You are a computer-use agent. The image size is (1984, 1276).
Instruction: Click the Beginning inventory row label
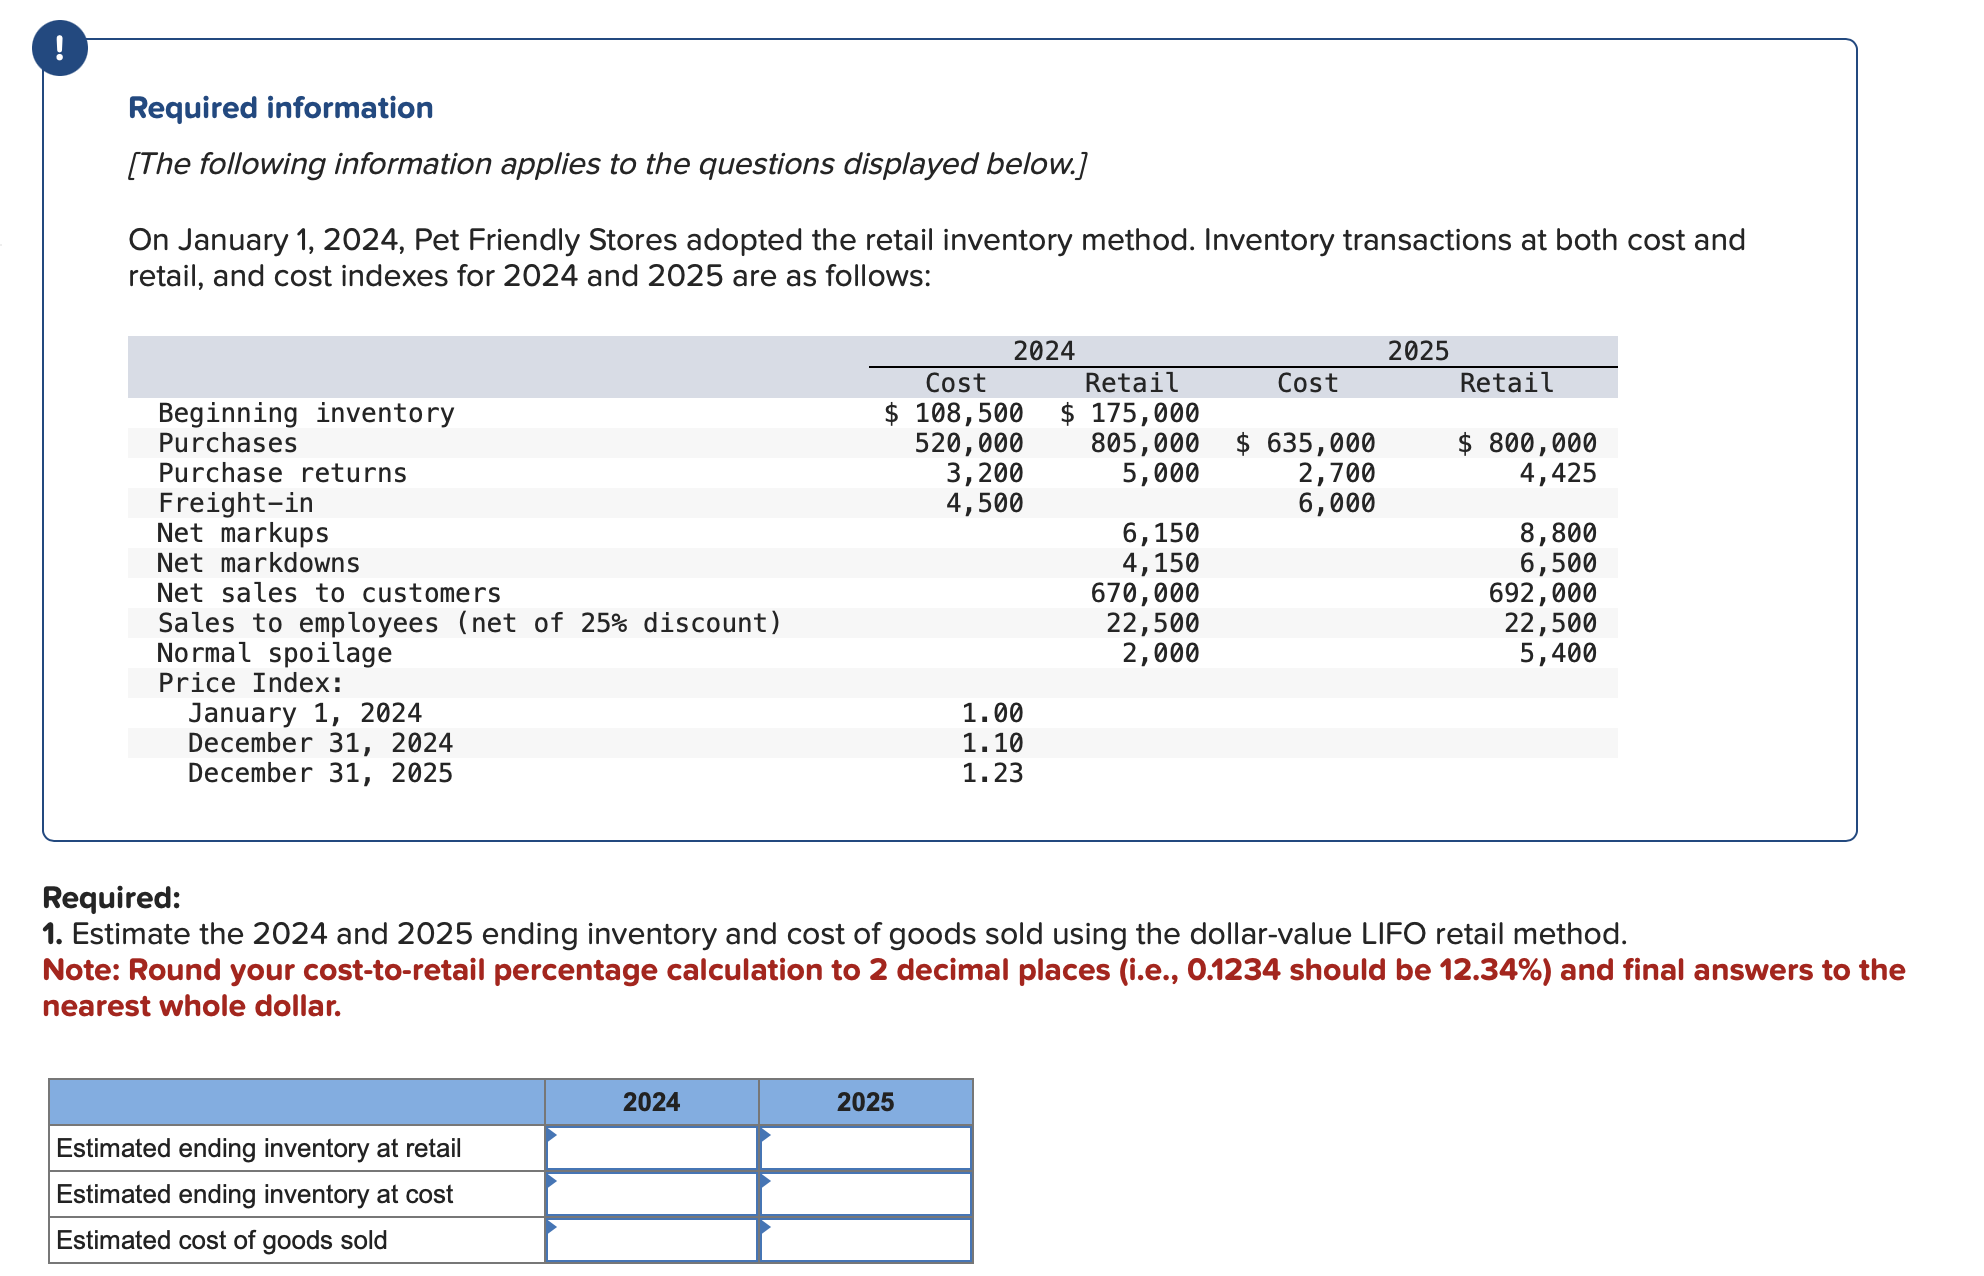click(x=305, y=413)
